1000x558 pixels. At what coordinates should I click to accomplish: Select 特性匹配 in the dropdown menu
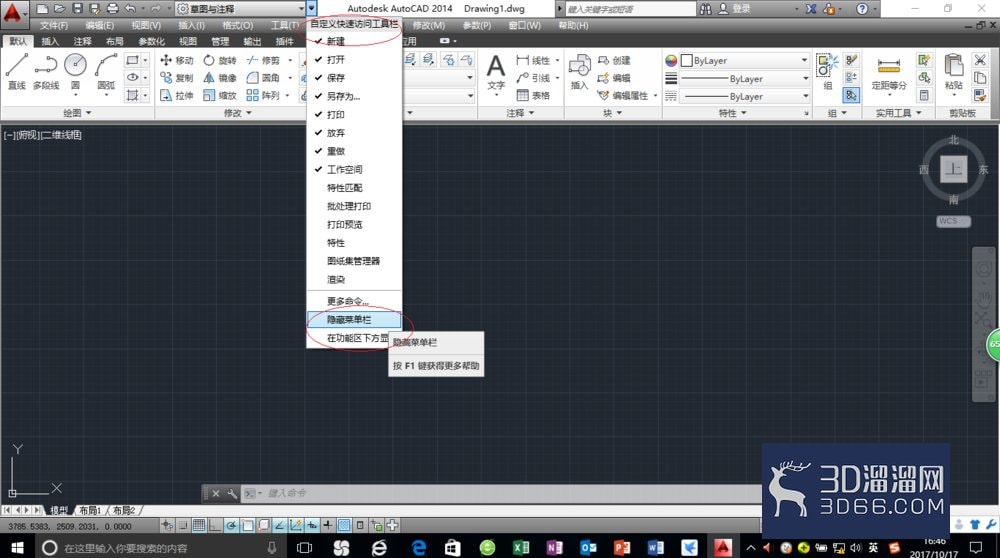[354, 188]
